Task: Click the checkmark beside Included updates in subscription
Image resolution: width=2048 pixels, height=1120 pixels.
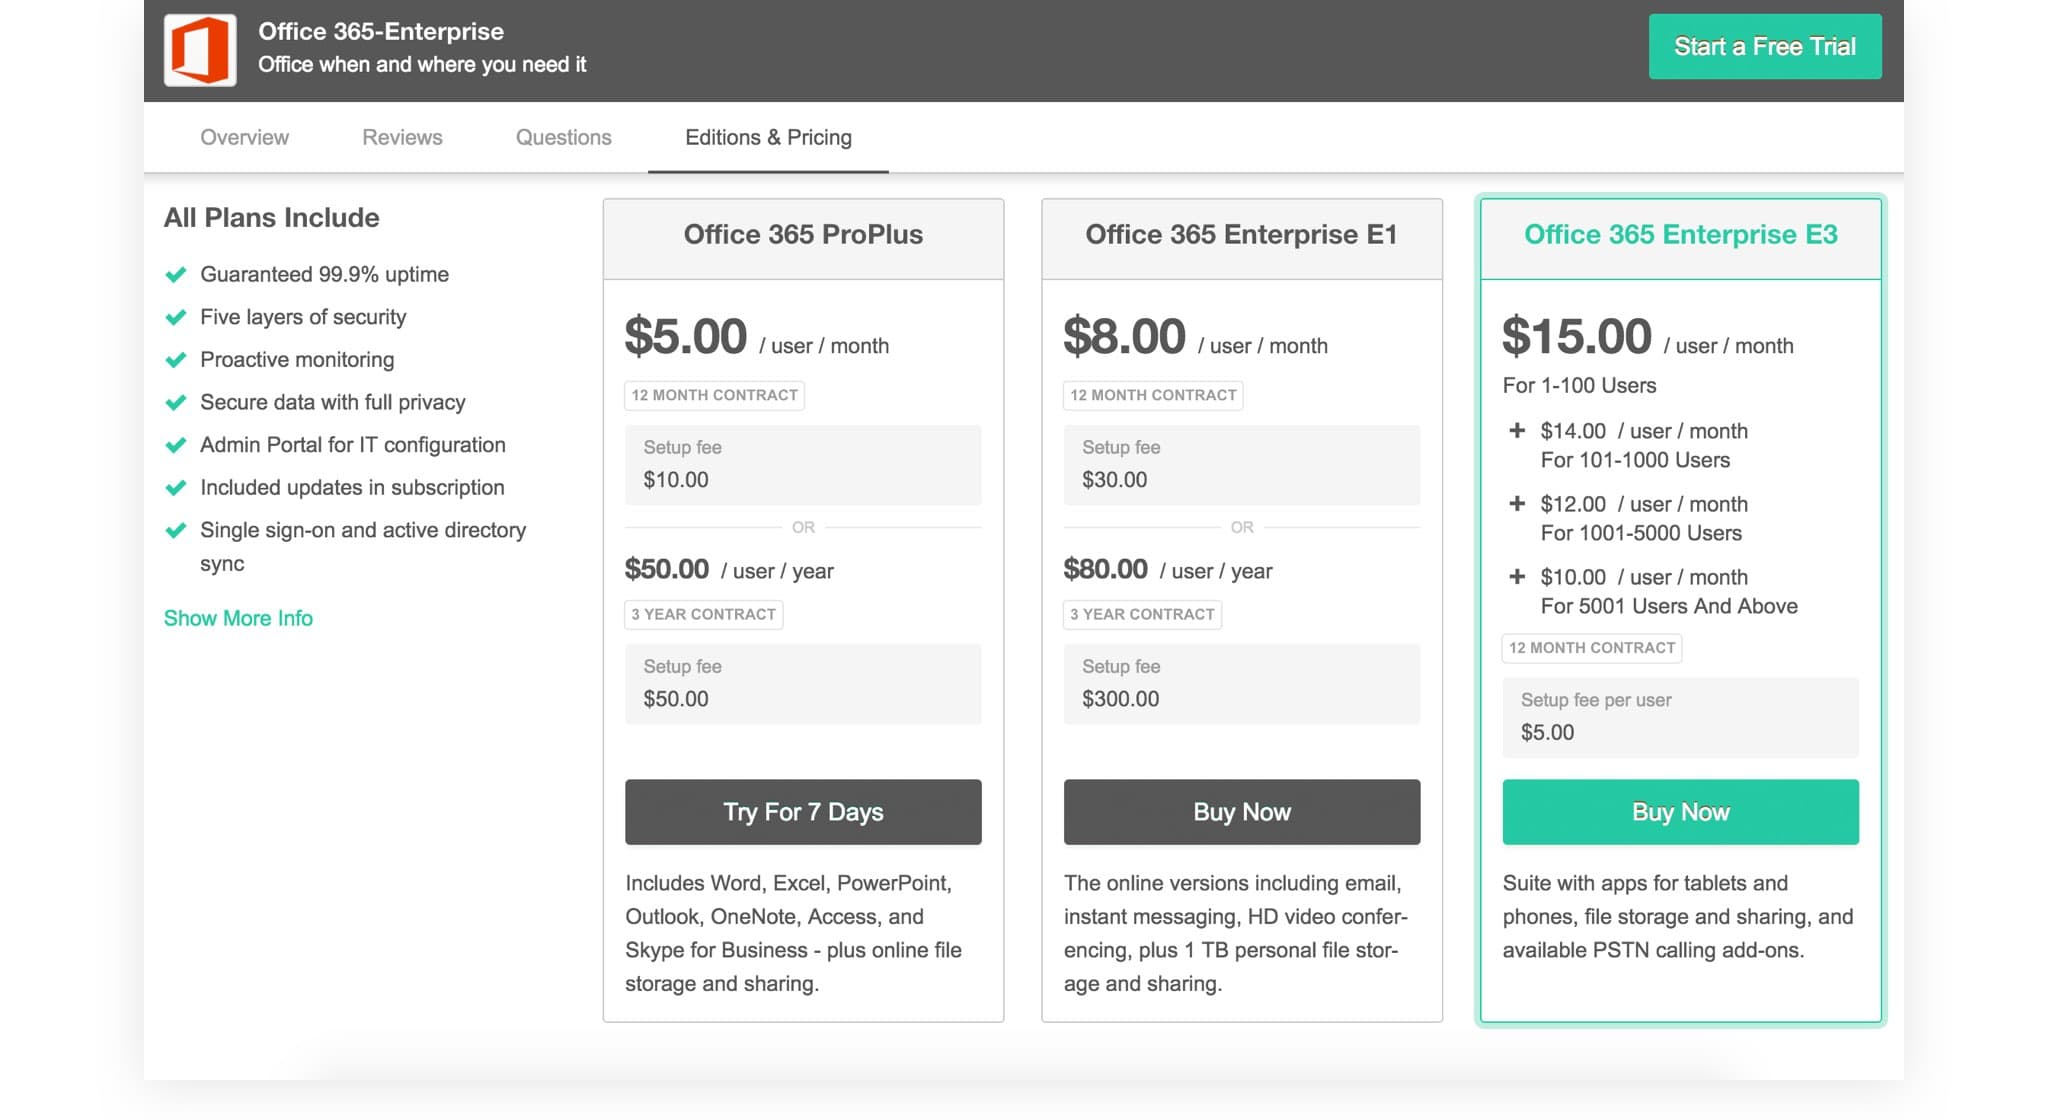Action: point(177,487)
